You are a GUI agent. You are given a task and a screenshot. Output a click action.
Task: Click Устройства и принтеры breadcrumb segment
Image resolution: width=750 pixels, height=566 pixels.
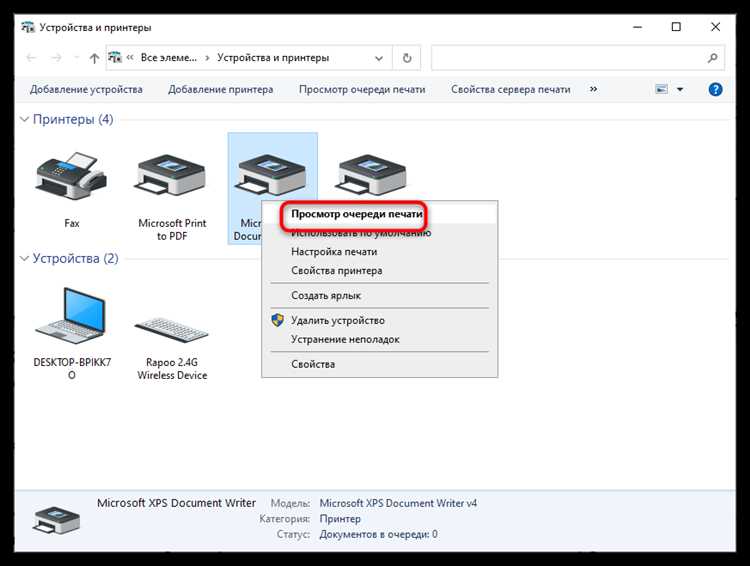(x=273, y=58)
